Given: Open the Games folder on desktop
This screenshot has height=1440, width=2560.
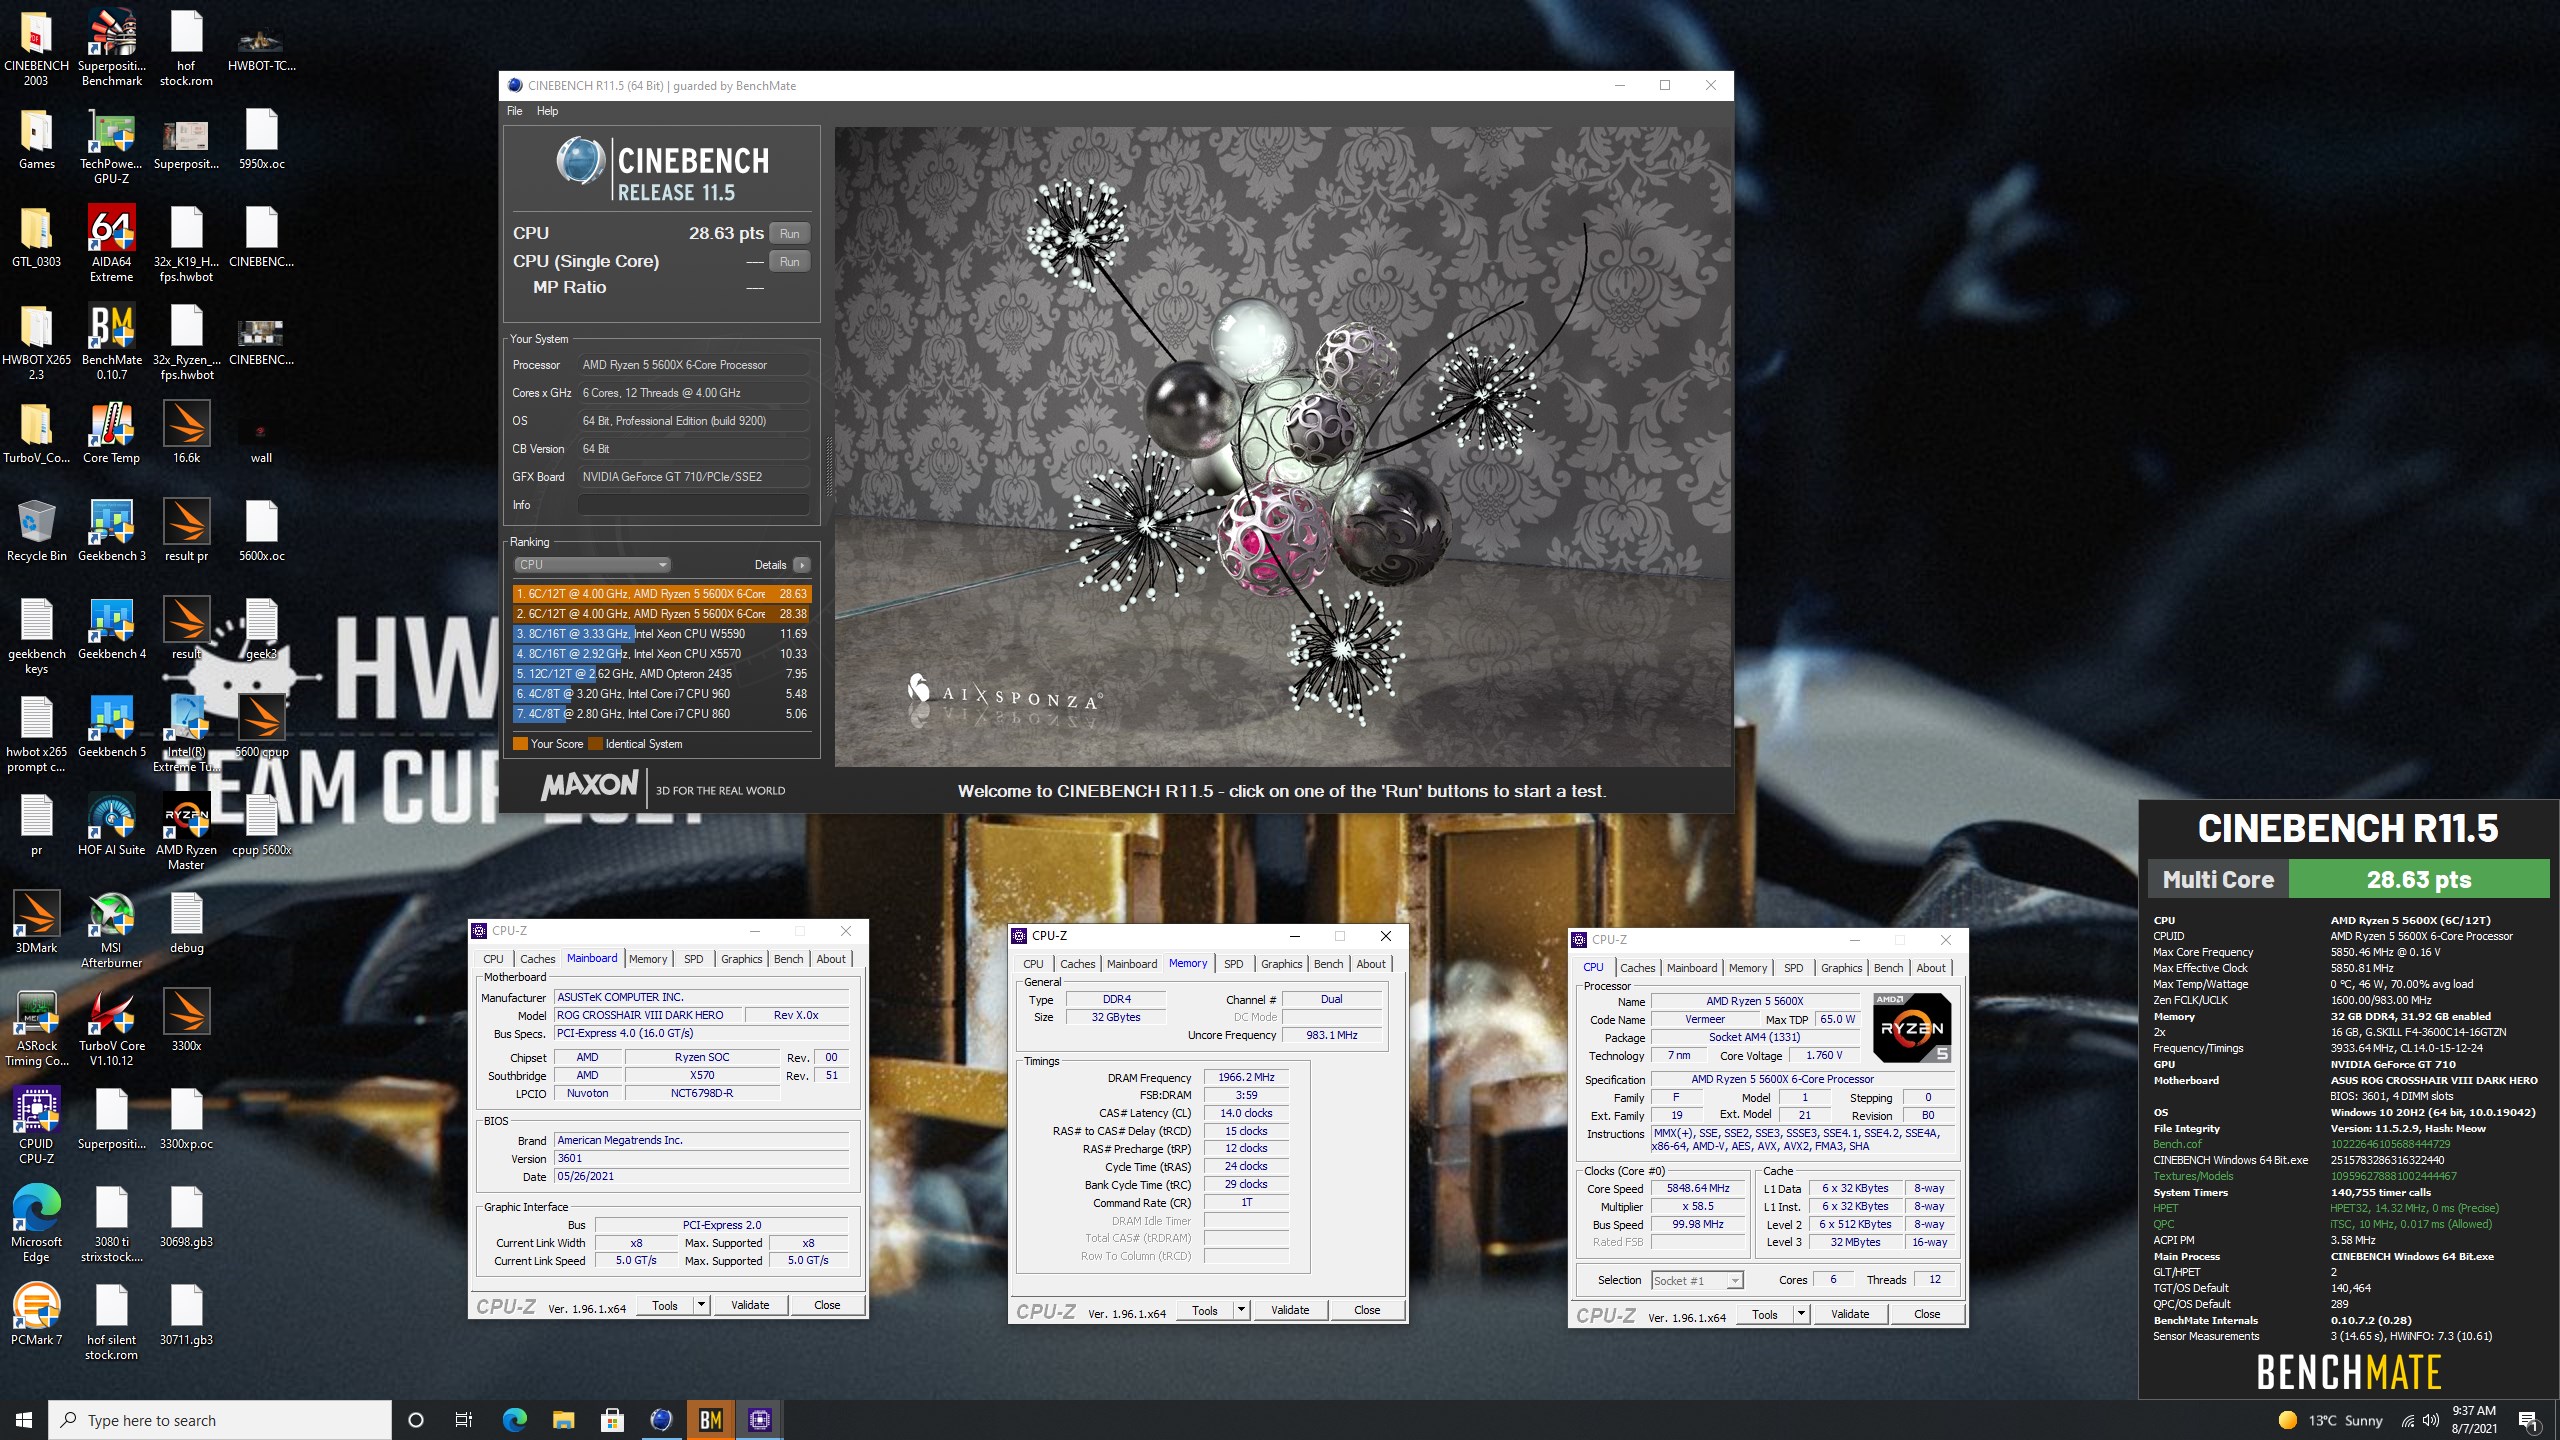Looking at the screenshot, I should pos(36,139).
